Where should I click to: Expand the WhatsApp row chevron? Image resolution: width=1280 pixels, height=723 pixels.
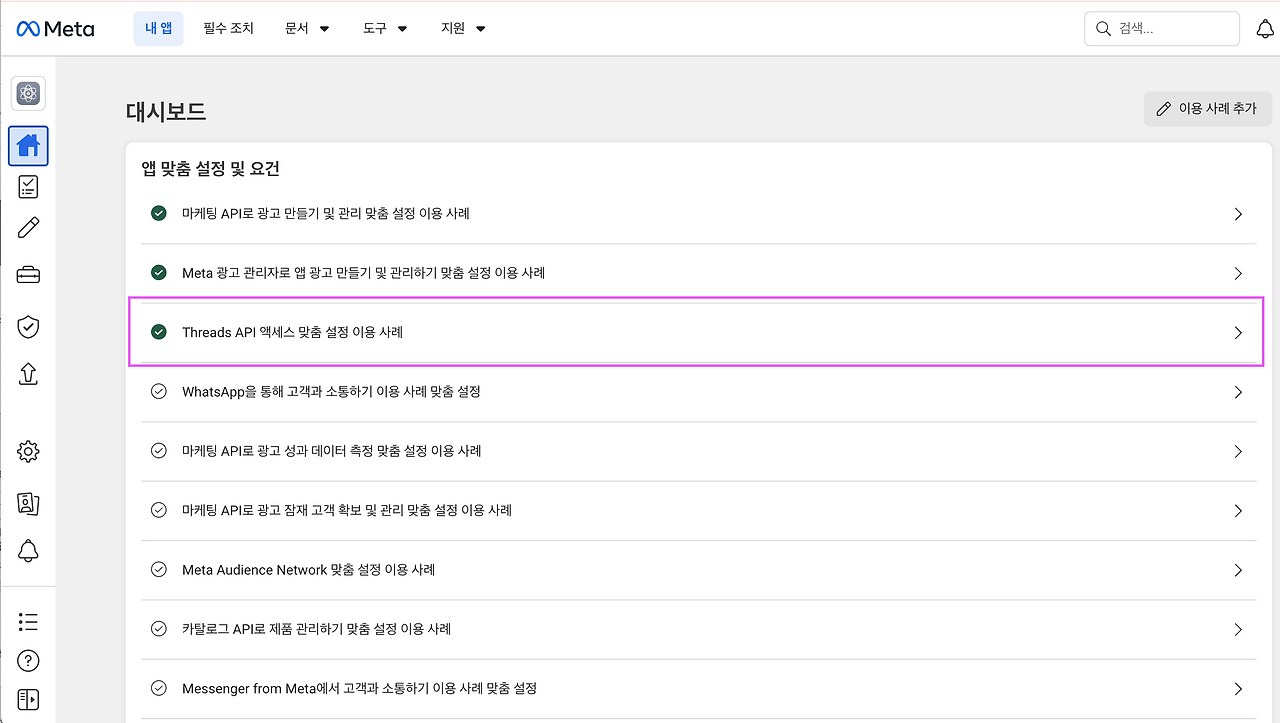tap(1238, 392)
